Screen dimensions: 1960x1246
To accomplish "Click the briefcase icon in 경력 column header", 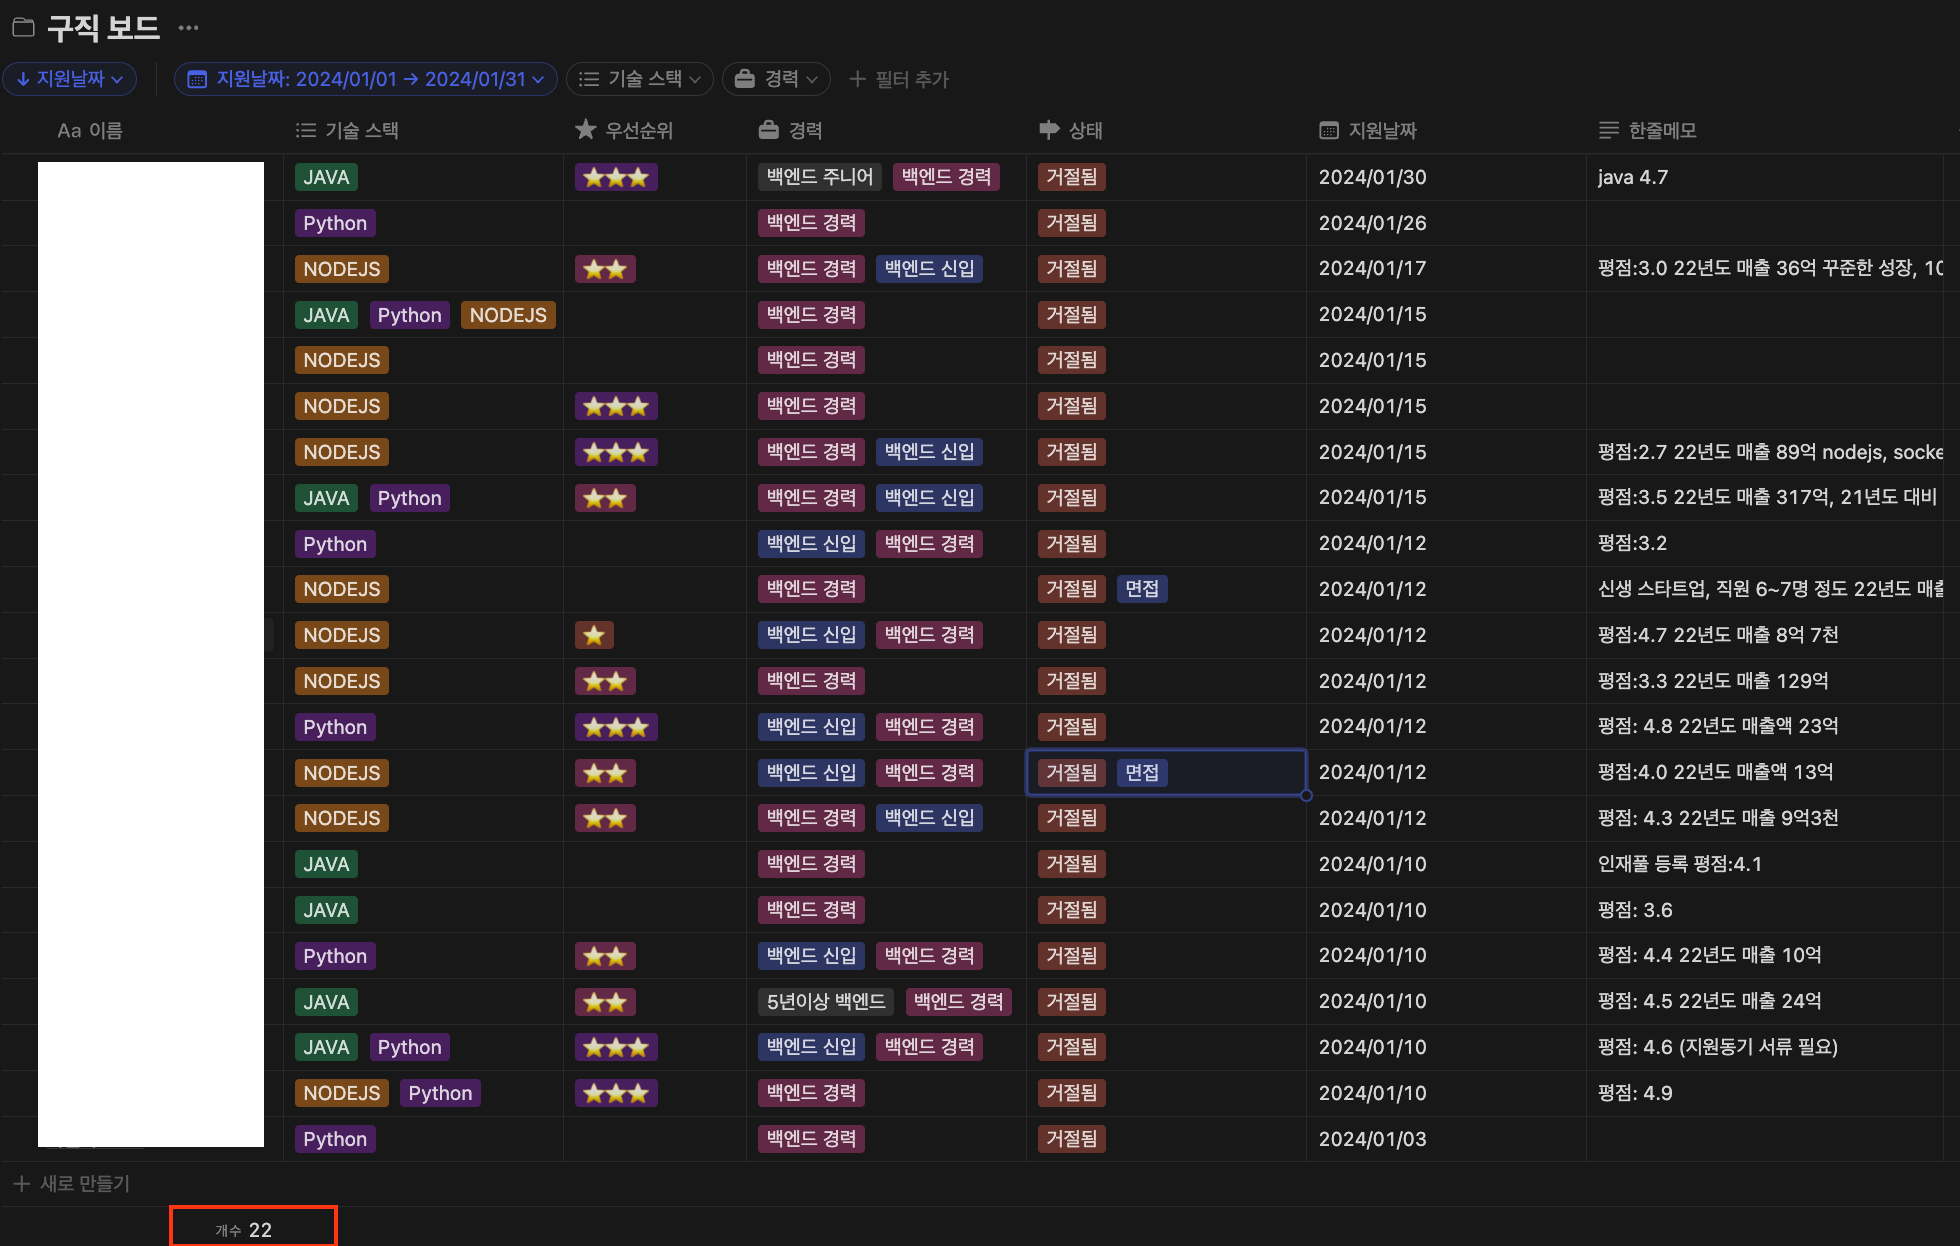I will point(768,130).
